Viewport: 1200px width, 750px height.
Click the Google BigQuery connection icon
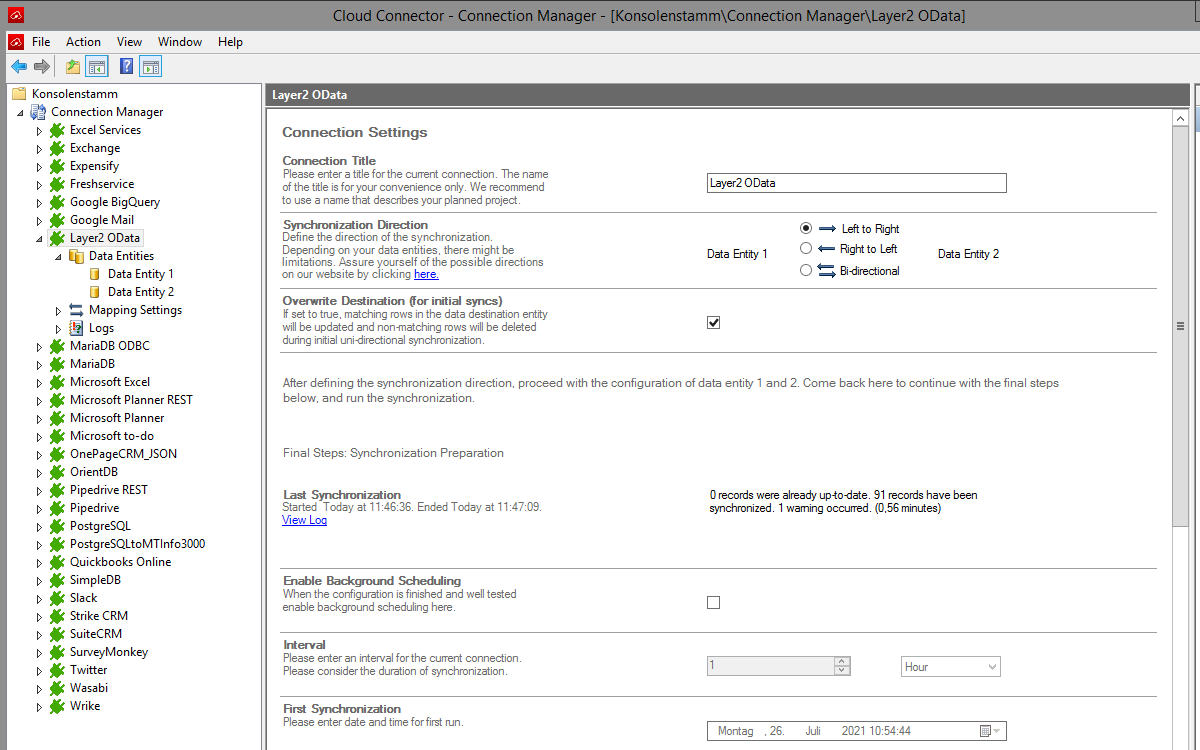(x=57, y=202)
